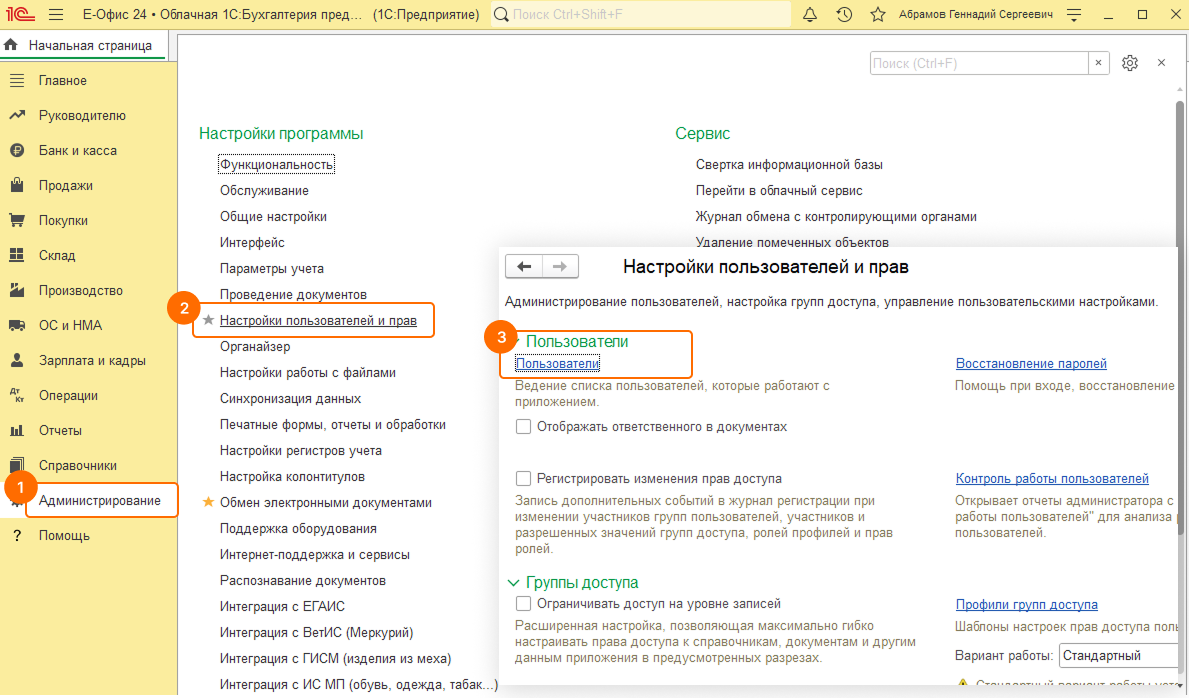The image size is (1189, 698).
Task: Open Профили групп доступа link
Action: [1027, 604]
